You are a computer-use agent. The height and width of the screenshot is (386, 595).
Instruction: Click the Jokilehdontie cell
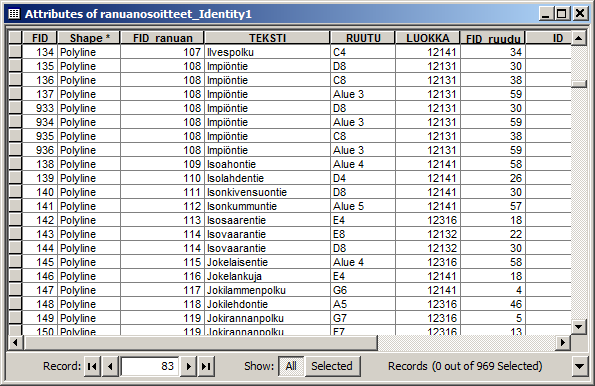point(267,304)
